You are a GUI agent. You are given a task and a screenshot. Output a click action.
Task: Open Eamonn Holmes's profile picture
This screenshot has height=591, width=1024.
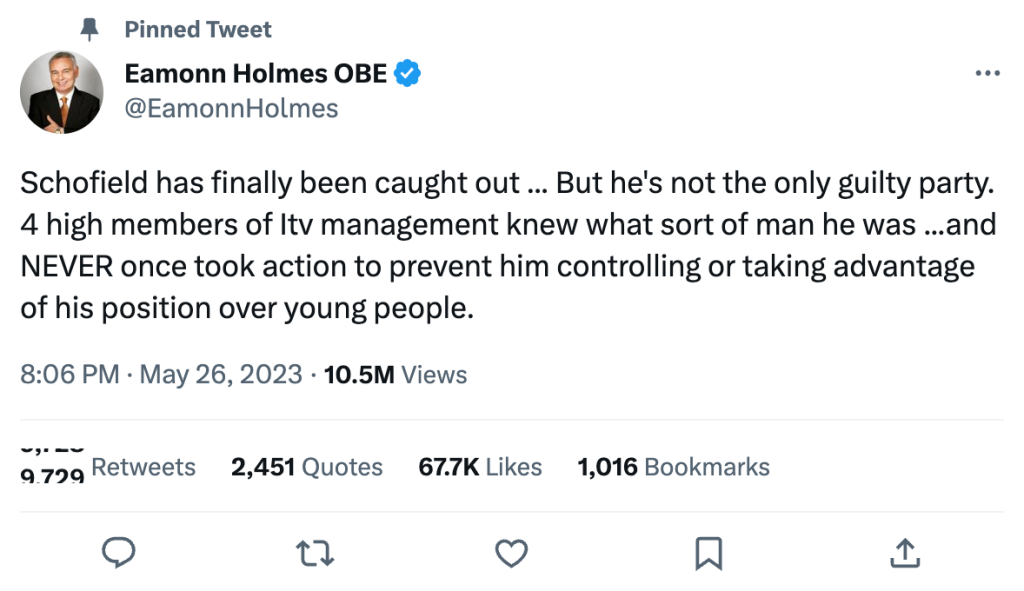(x=62, y=92)
